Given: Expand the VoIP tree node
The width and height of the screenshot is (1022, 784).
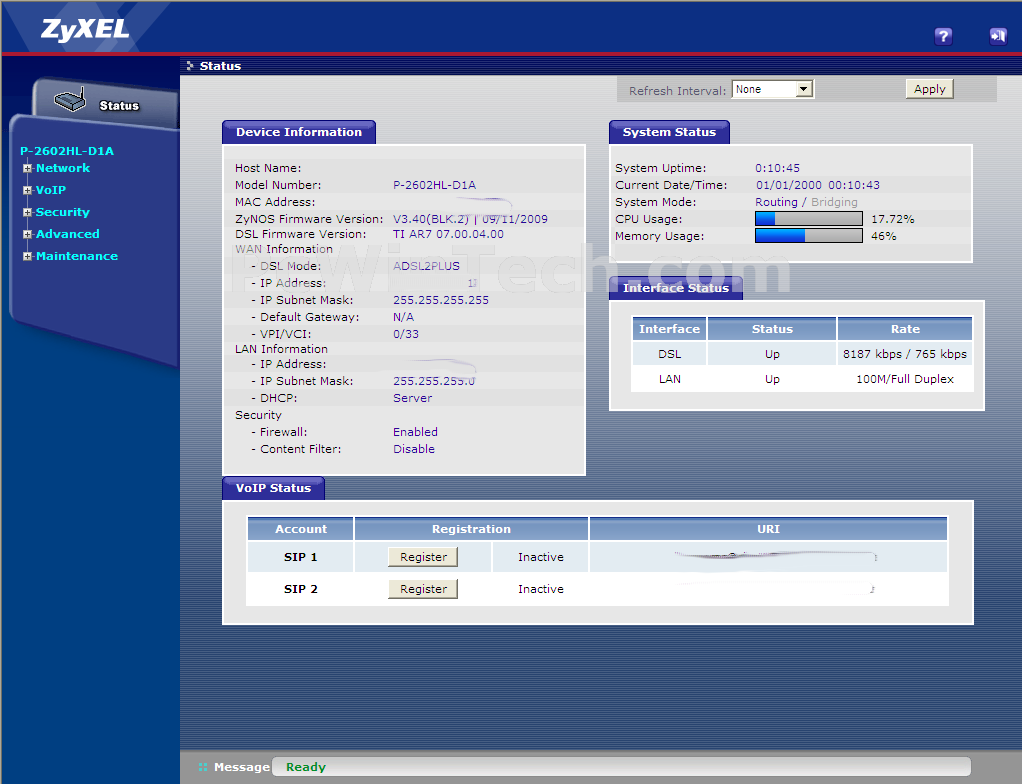Looking at the screenshot, I should click(x=27, y=190).
